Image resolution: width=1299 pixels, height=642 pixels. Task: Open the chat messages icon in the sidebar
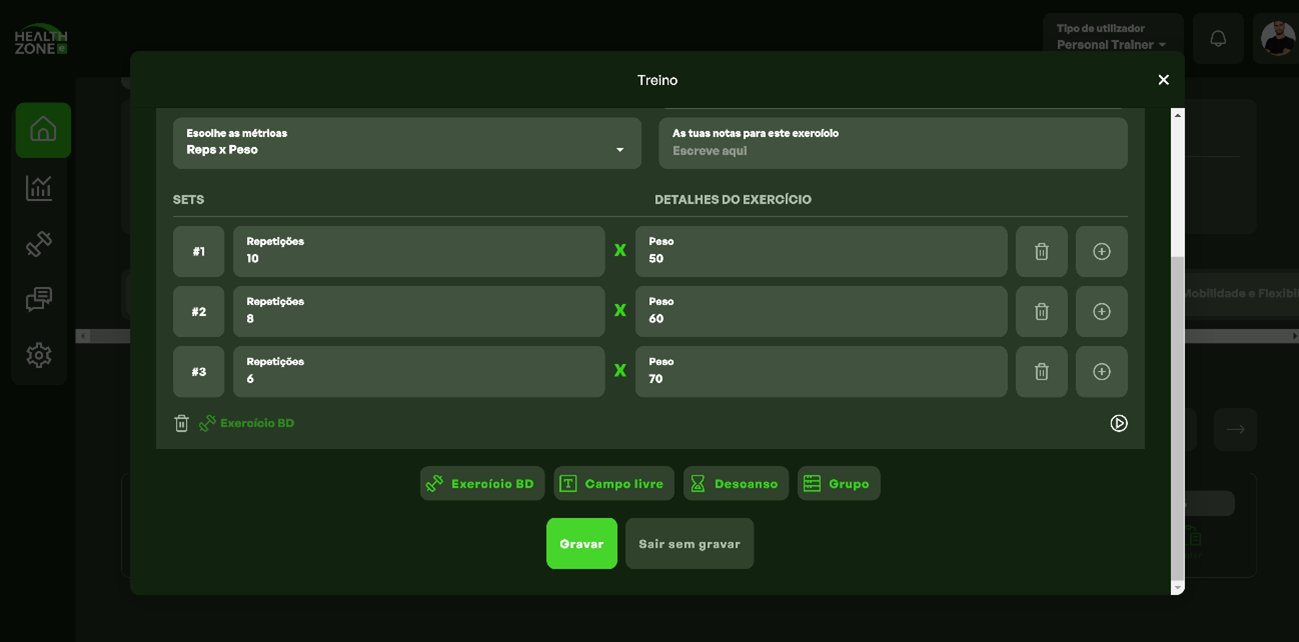tap(39, 299)
